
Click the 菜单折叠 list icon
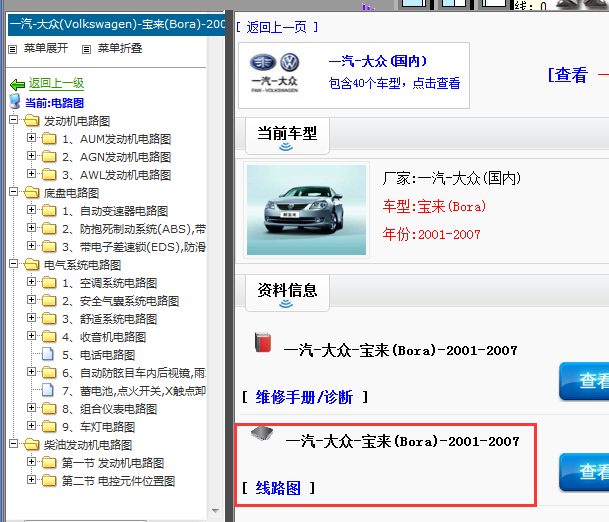click(x=86, y=49)
